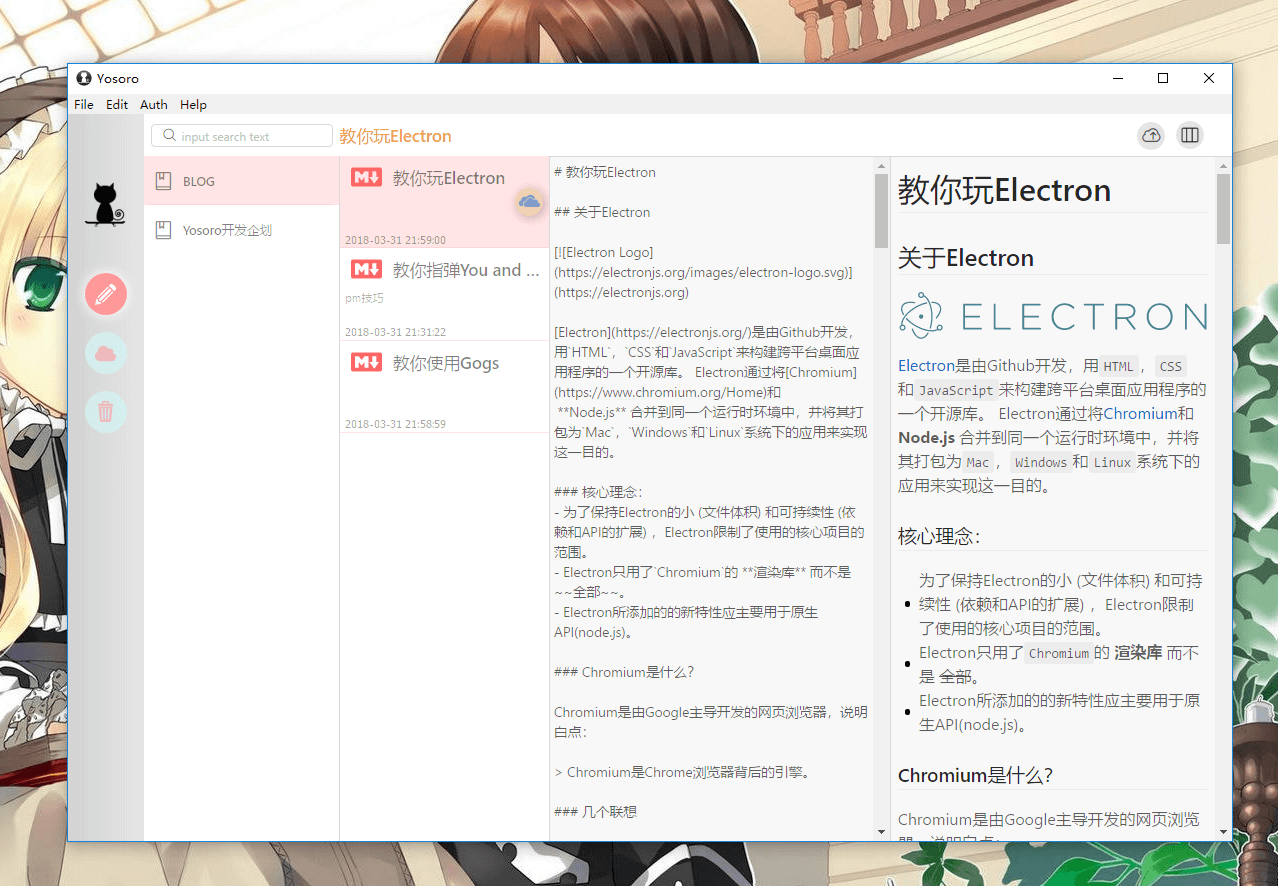Maximize the Yosoro window

1163,78
